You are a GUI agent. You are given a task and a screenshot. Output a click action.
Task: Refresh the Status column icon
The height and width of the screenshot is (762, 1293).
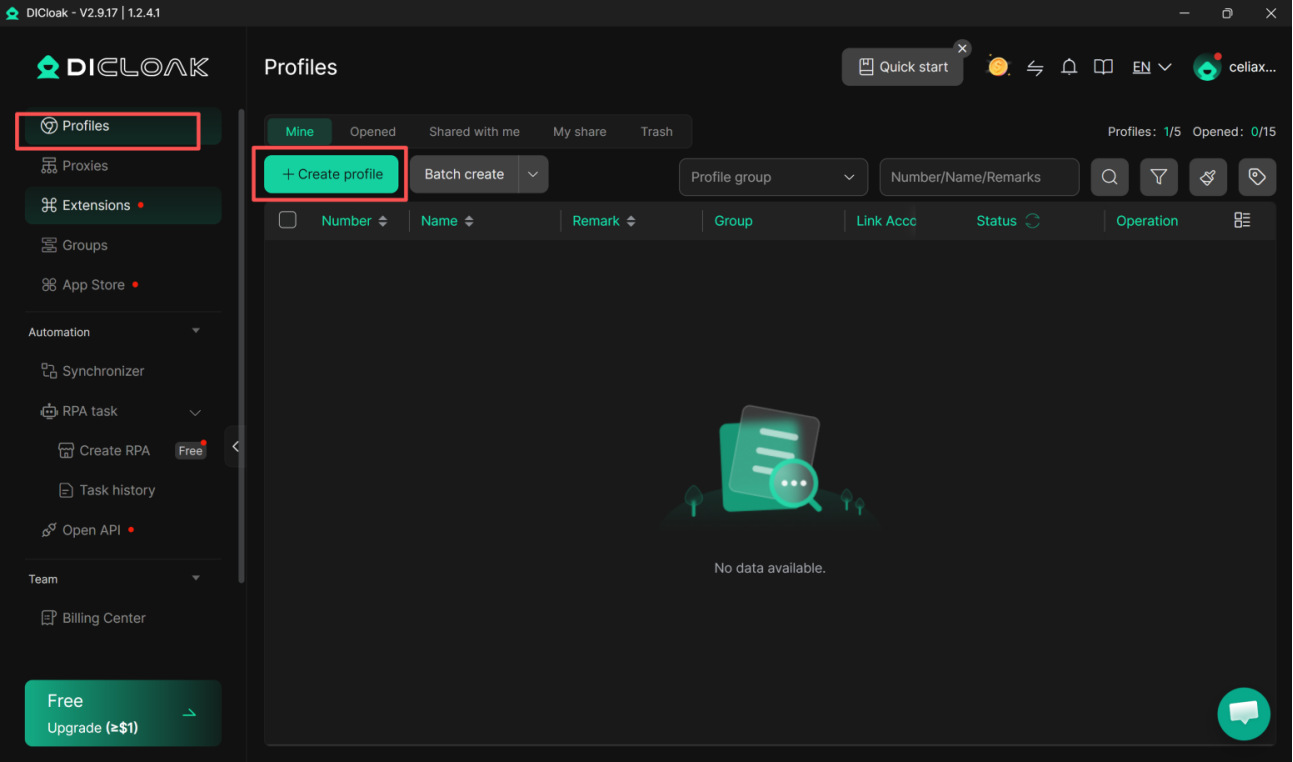click(1033, 221)
